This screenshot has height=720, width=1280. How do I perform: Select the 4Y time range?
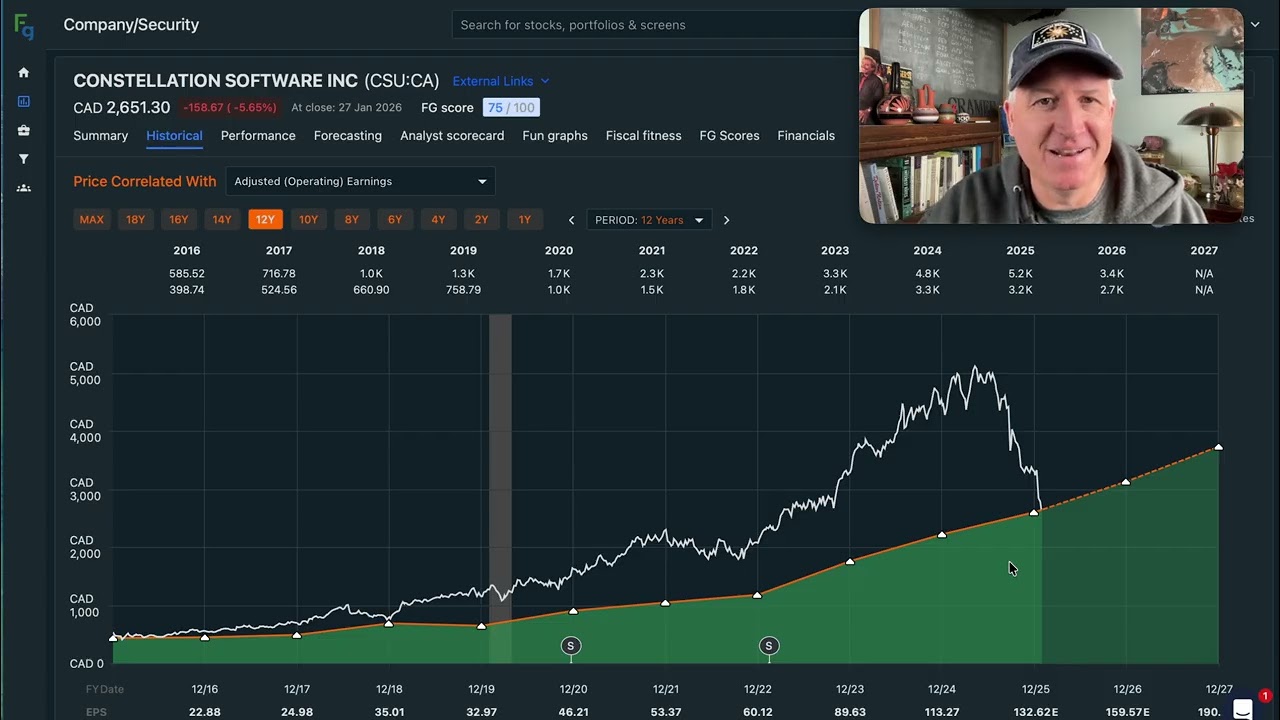point(438,220)
